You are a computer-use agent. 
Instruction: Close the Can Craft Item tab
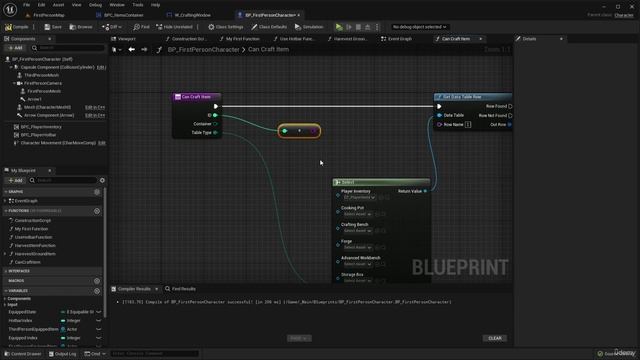480,39
